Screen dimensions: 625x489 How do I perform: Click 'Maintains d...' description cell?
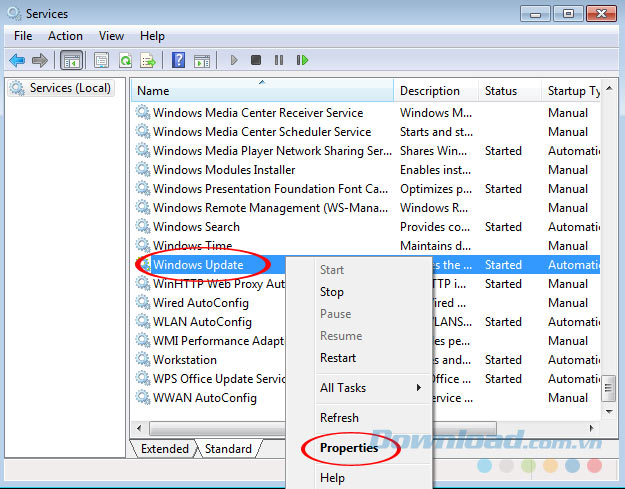(435, 245)
